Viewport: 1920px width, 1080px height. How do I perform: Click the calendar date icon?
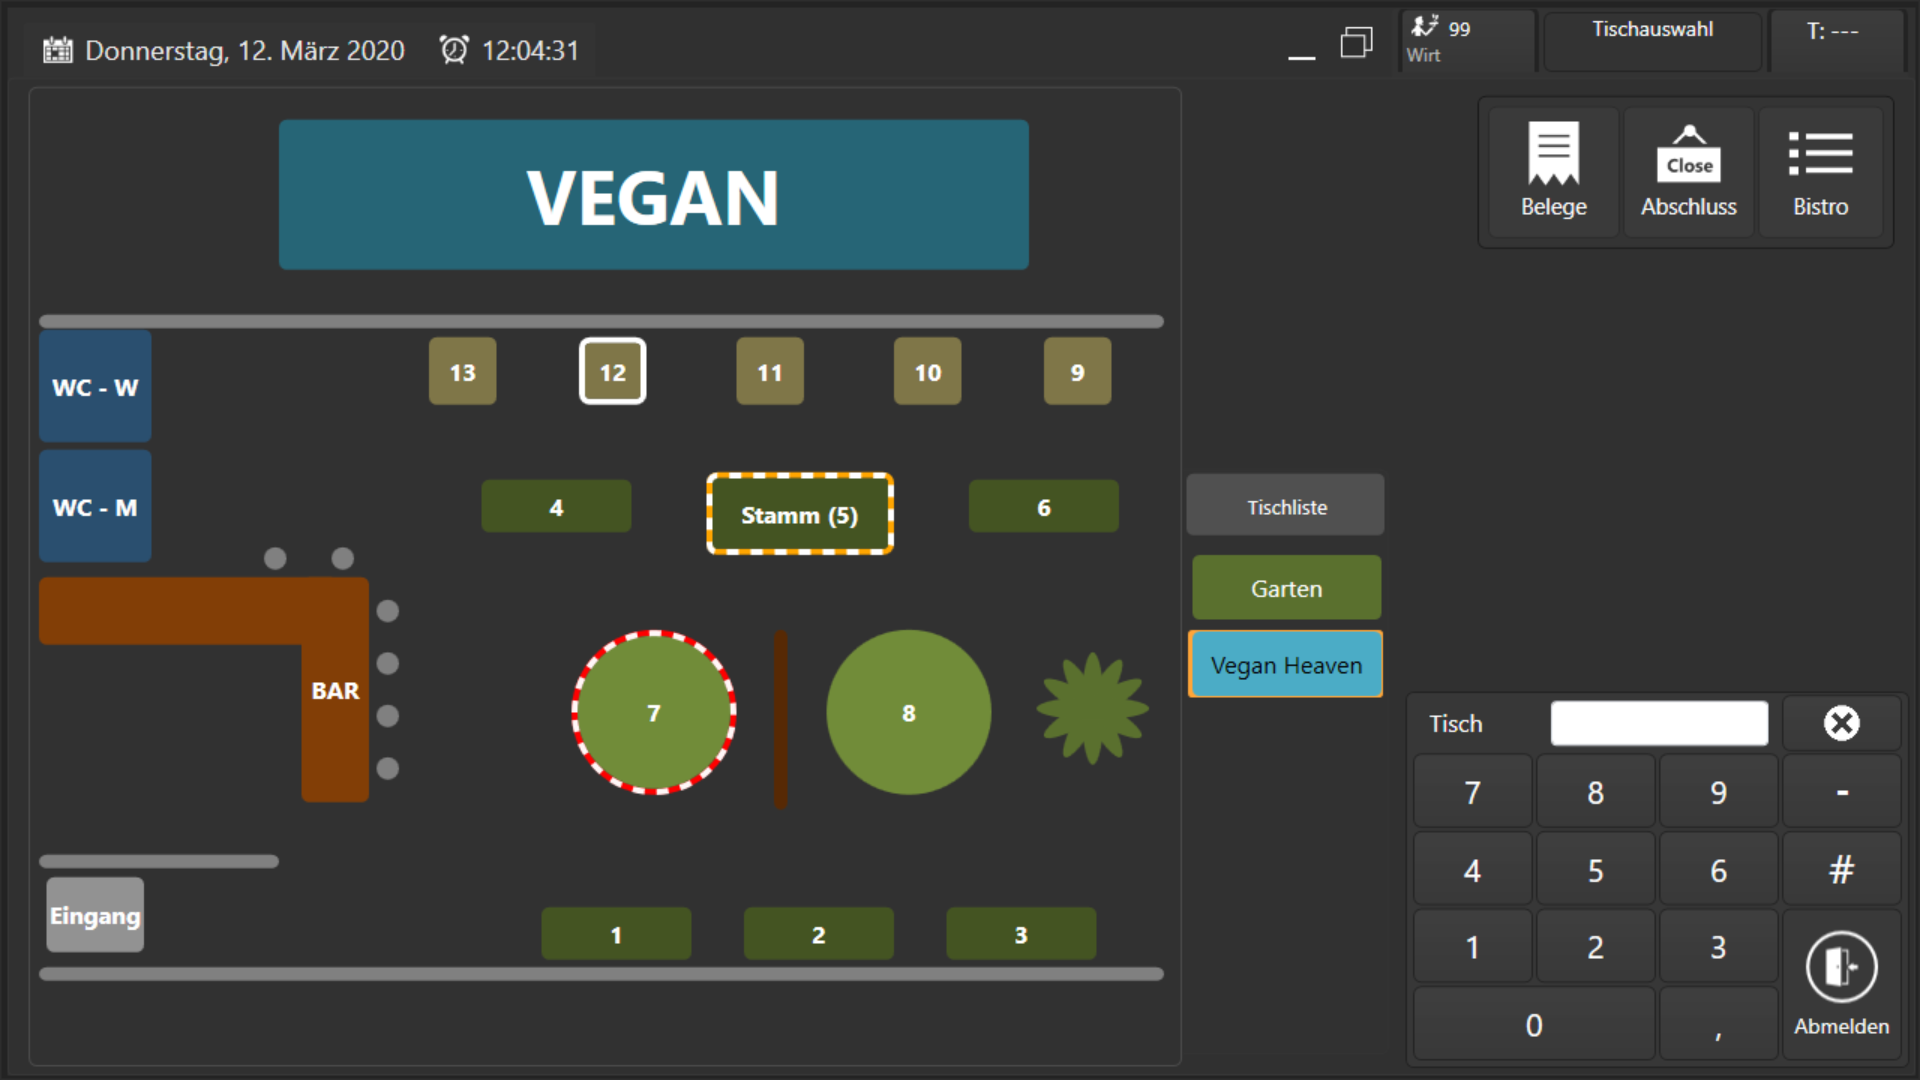coord(58,50)
